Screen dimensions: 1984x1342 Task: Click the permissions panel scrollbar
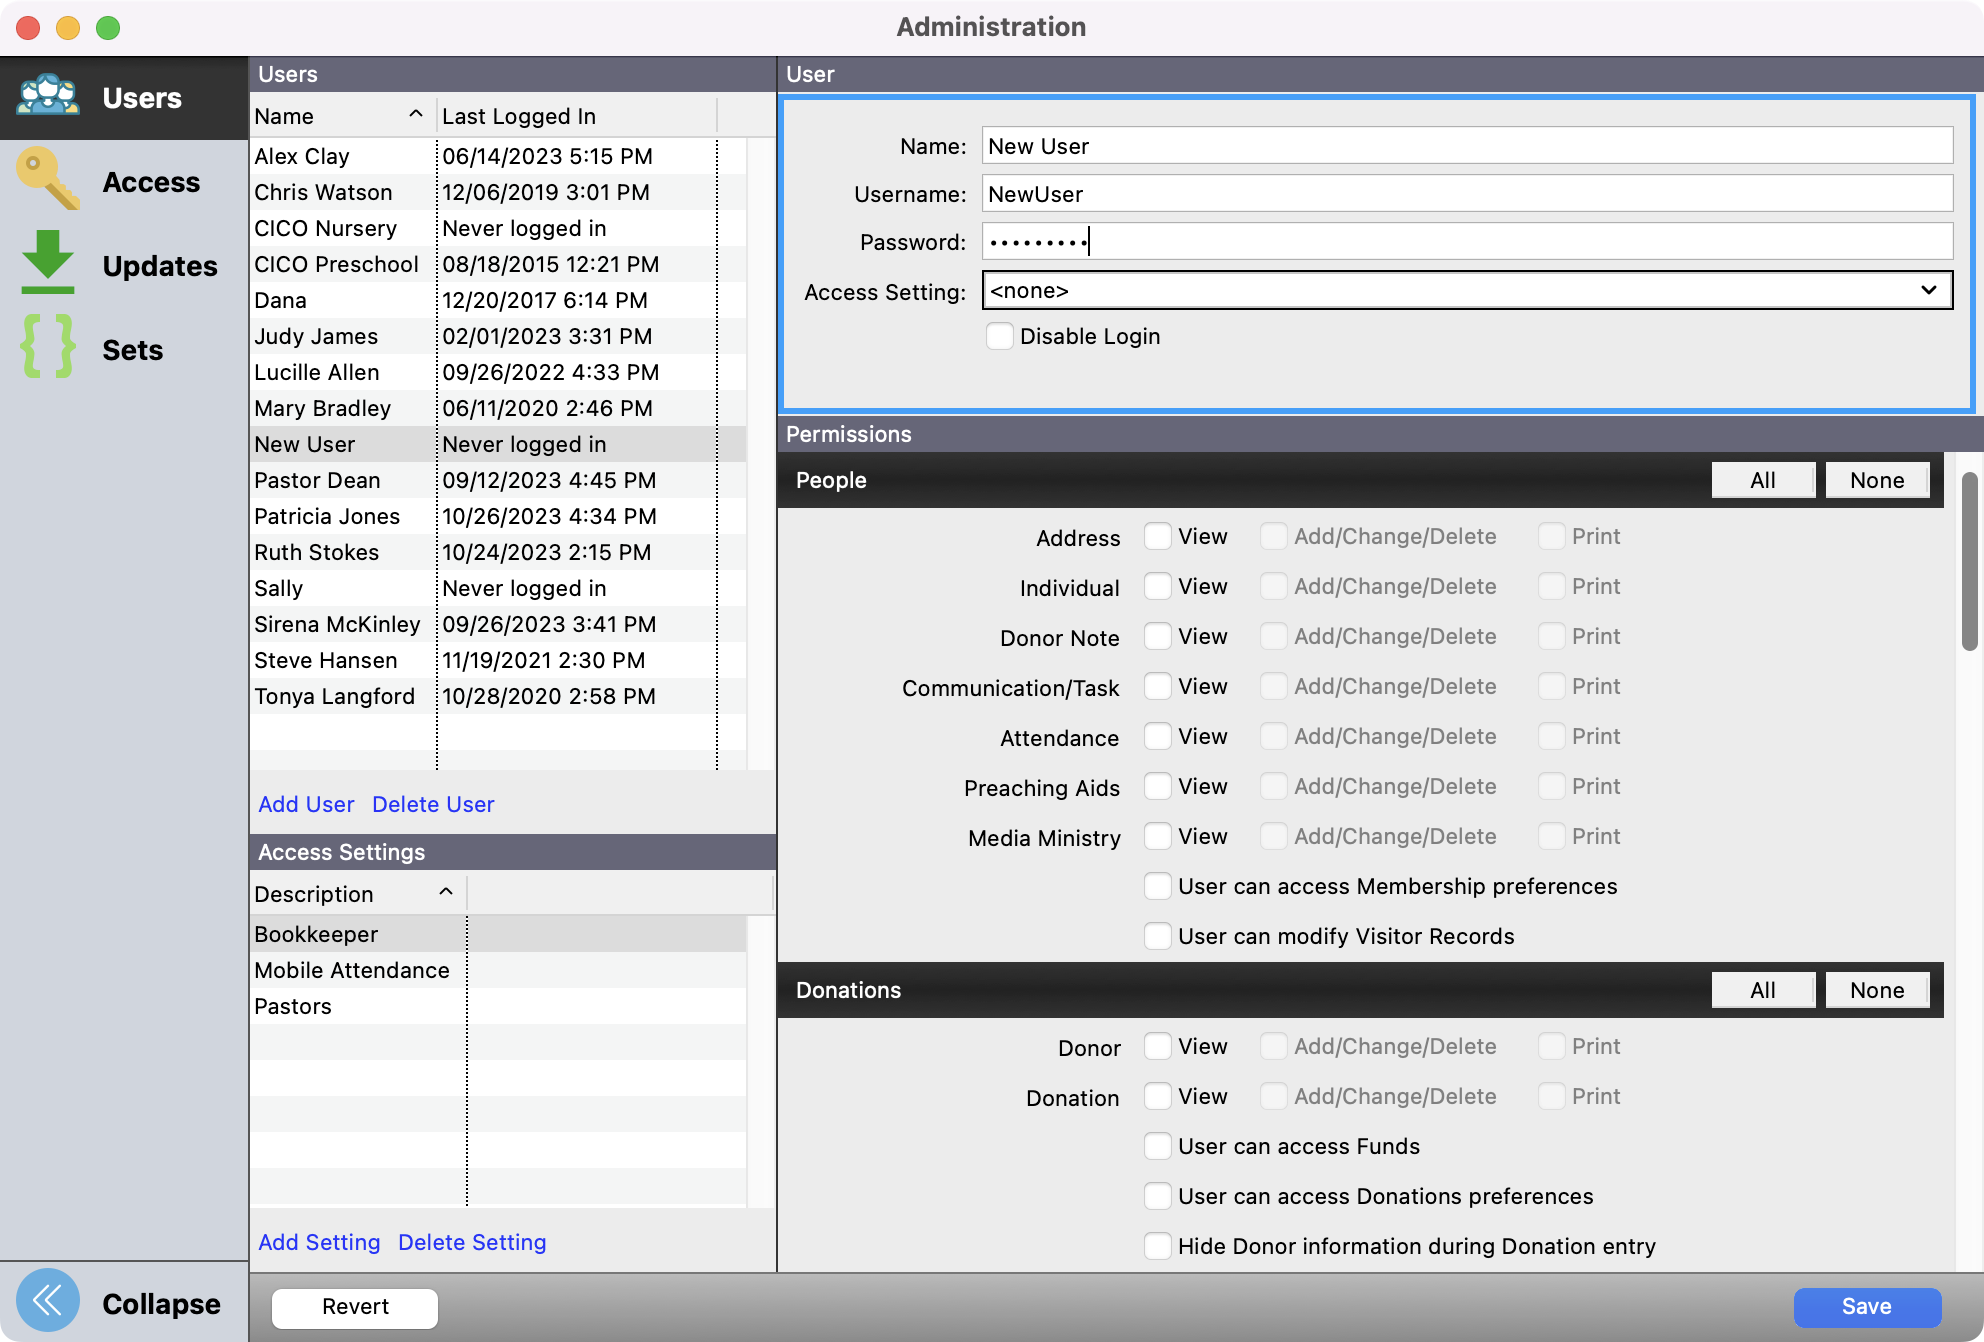tap(1969, 560)
